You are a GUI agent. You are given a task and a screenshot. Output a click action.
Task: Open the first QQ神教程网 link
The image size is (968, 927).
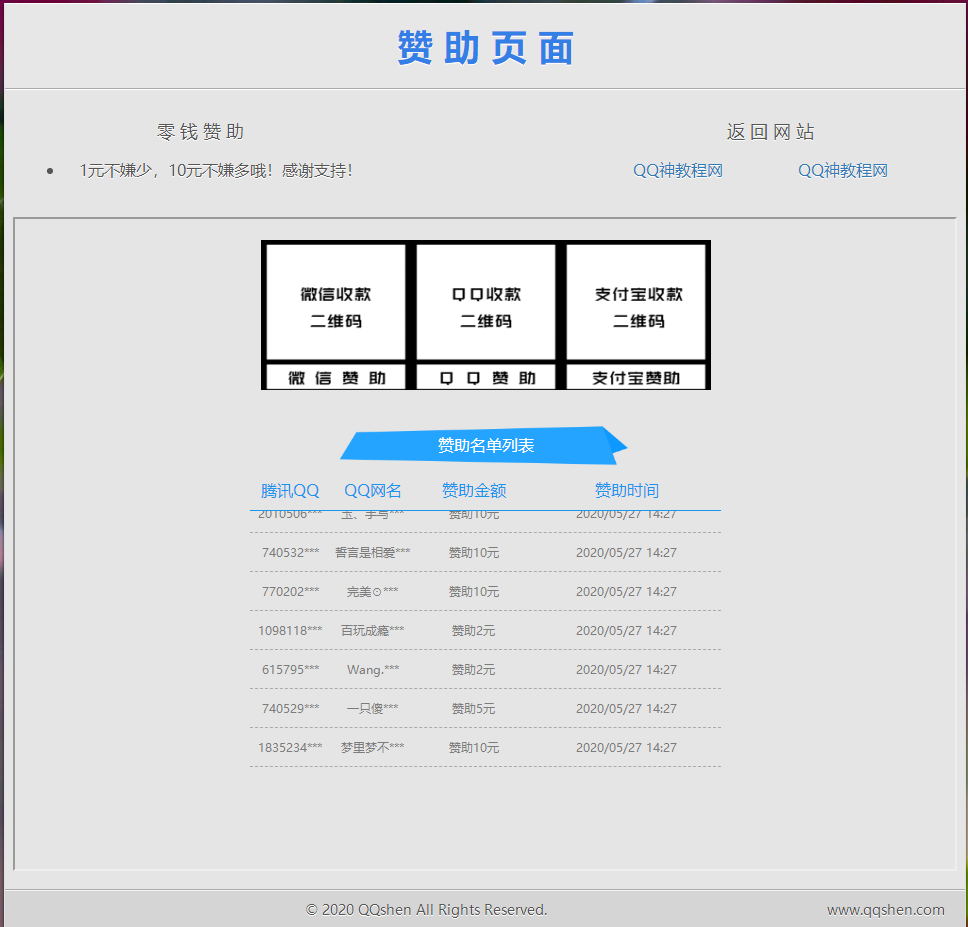[678, 170]
